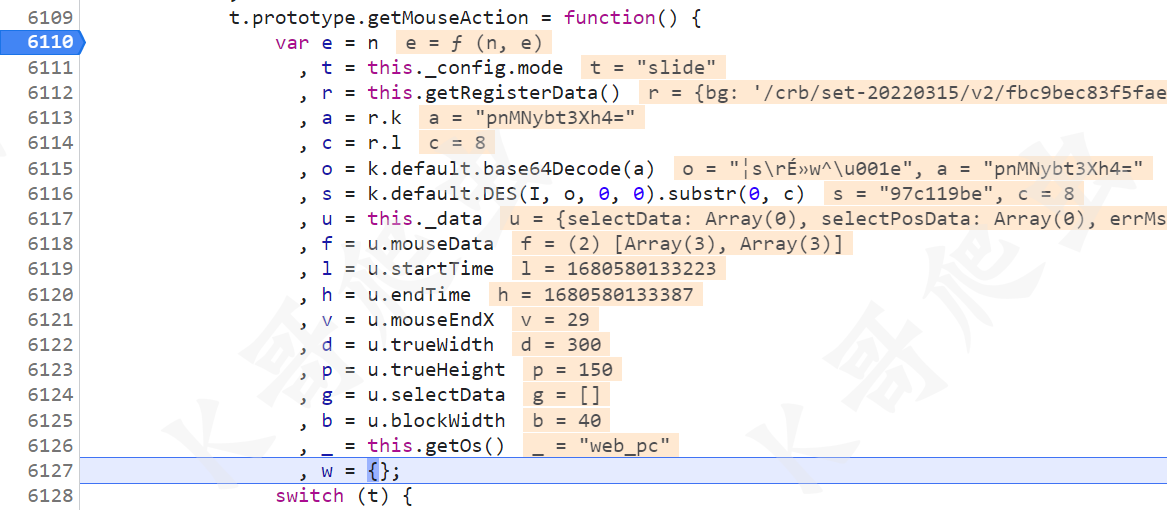Image resolution: width=1167 pixels, height=510 pixels.
Task: Click the inline value f = (2) [Array(3), Array(3)]
Action: click(683, 243)
